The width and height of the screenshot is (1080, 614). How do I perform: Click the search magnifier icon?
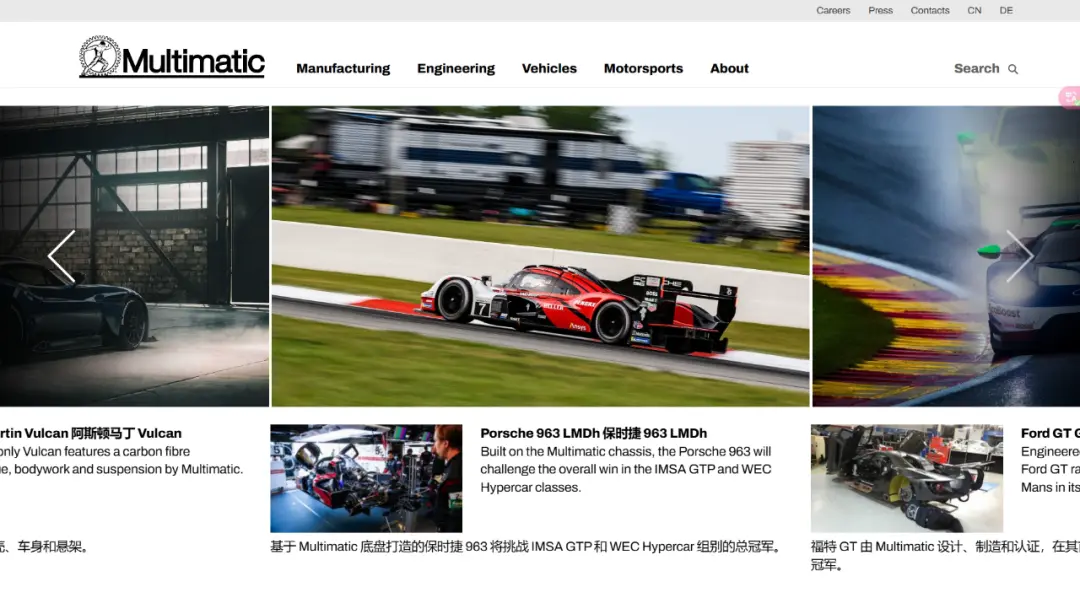1012,69
